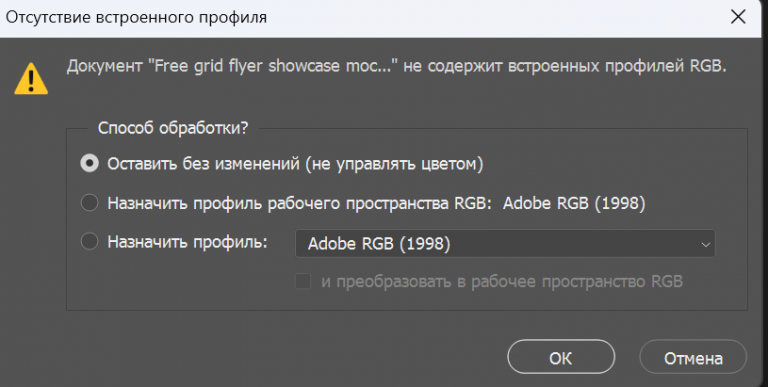
Task: Click the yellow warning triangle icon
Action: click(x=31, y=78)
